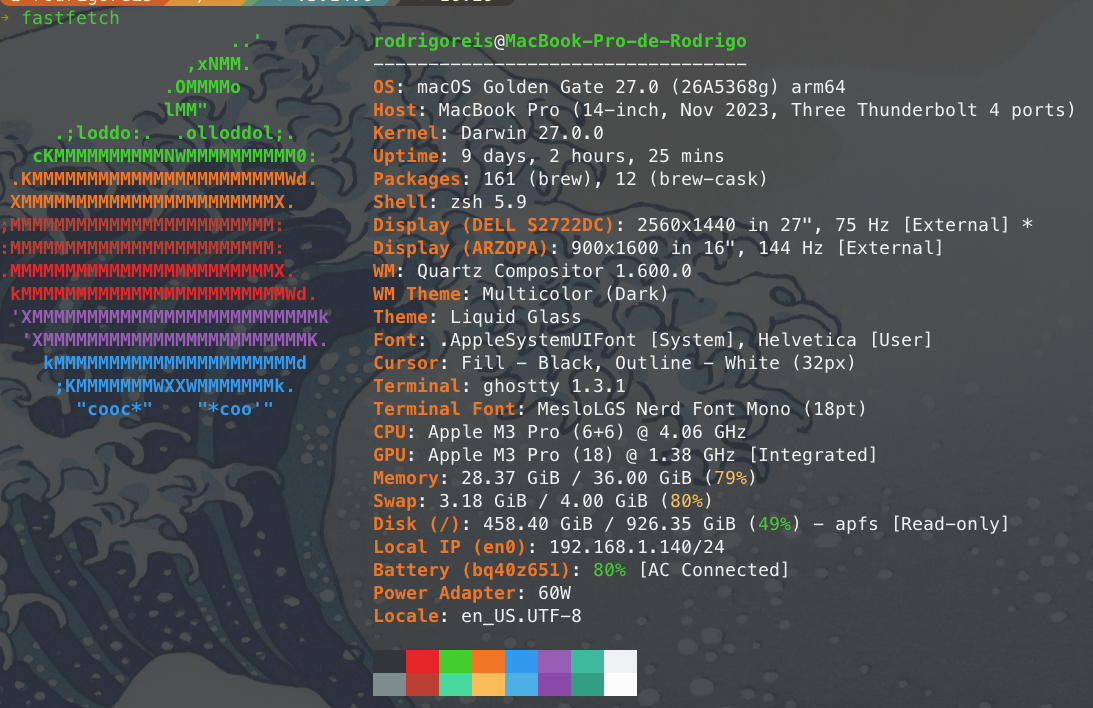Image resolution: width=1093 pixels, height=708 pixels.
Task: Click the CPU line 'Apple M3 Pro (6+6)'
Action: tap(560, 432)
